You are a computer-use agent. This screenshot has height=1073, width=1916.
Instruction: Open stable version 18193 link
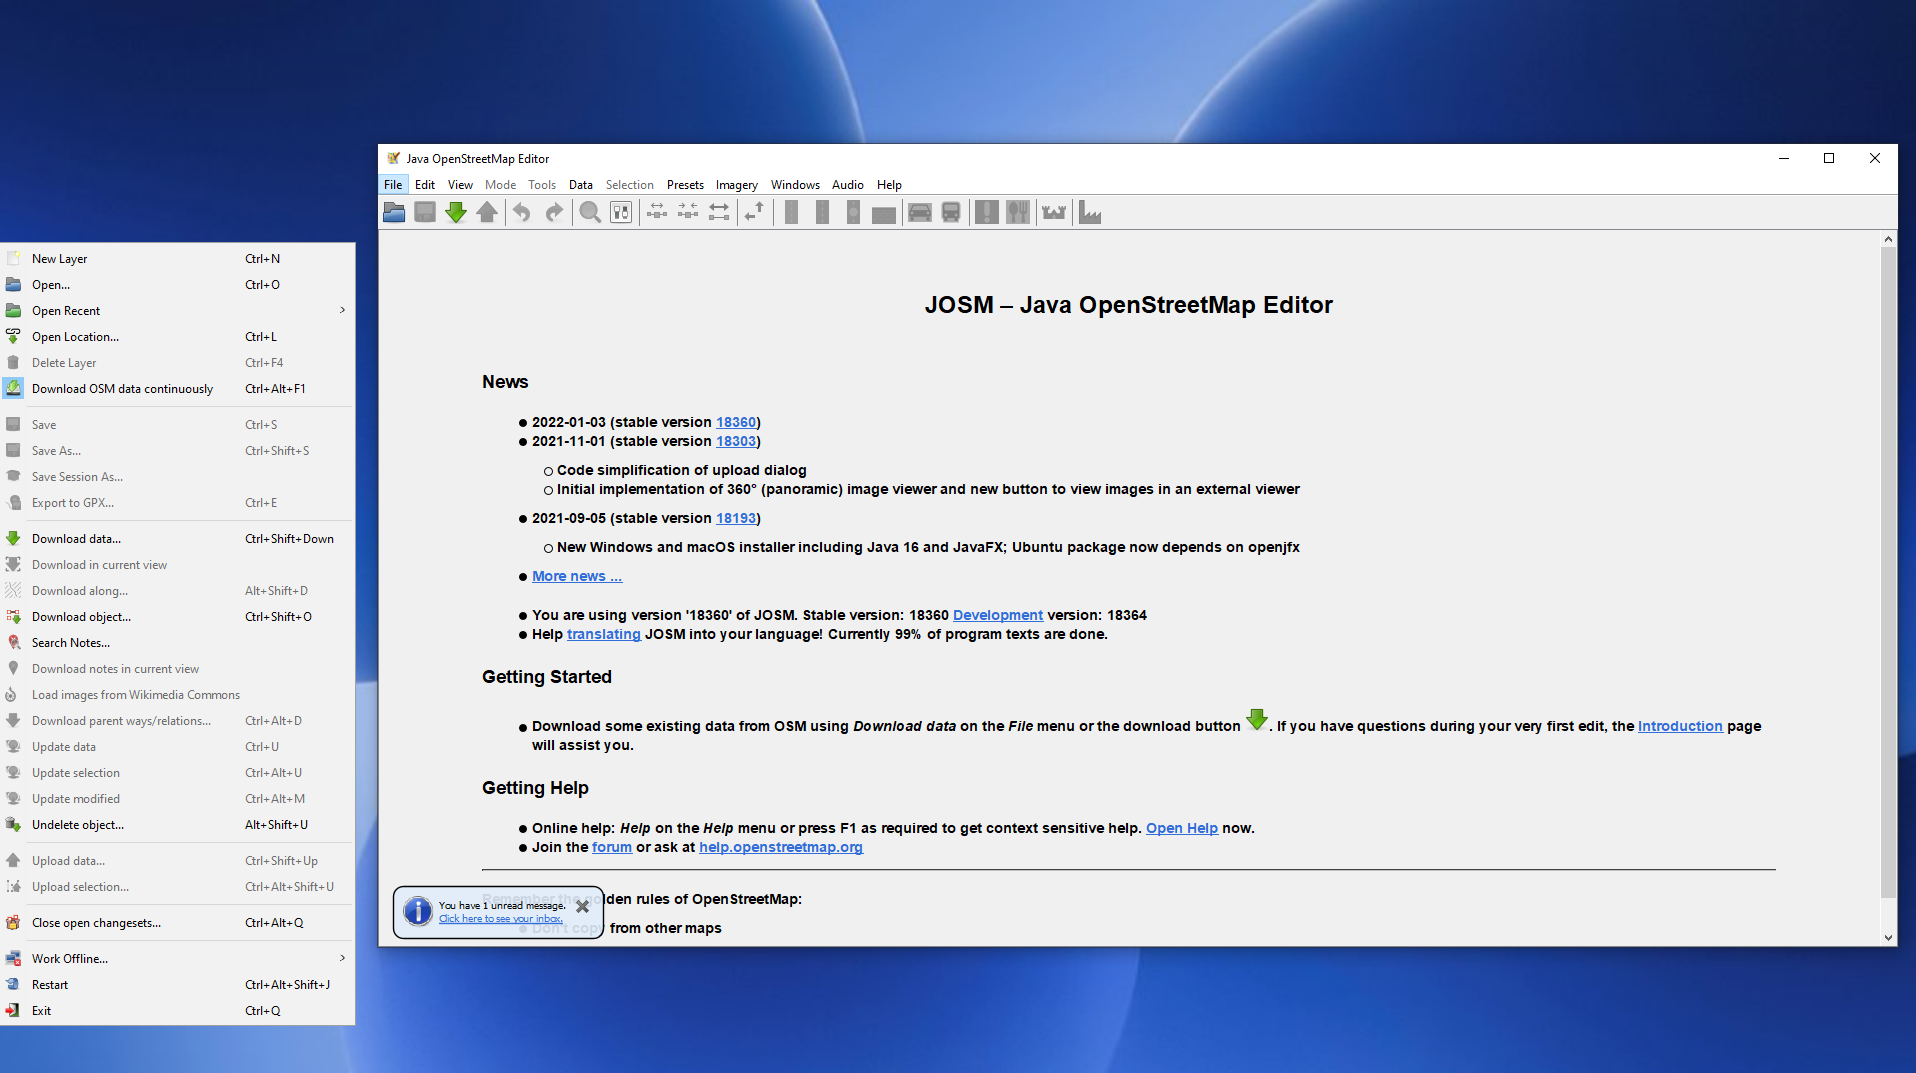pos(736,518)
